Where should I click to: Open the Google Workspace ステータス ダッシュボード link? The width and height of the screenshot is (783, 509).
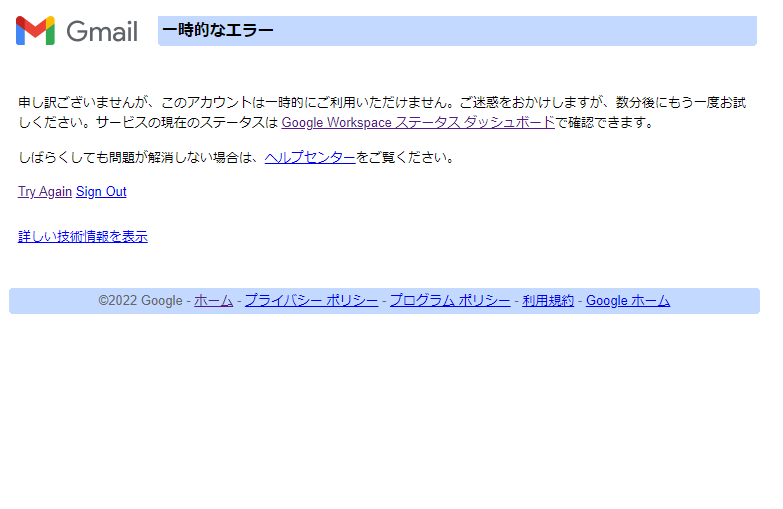pos(418,122)
